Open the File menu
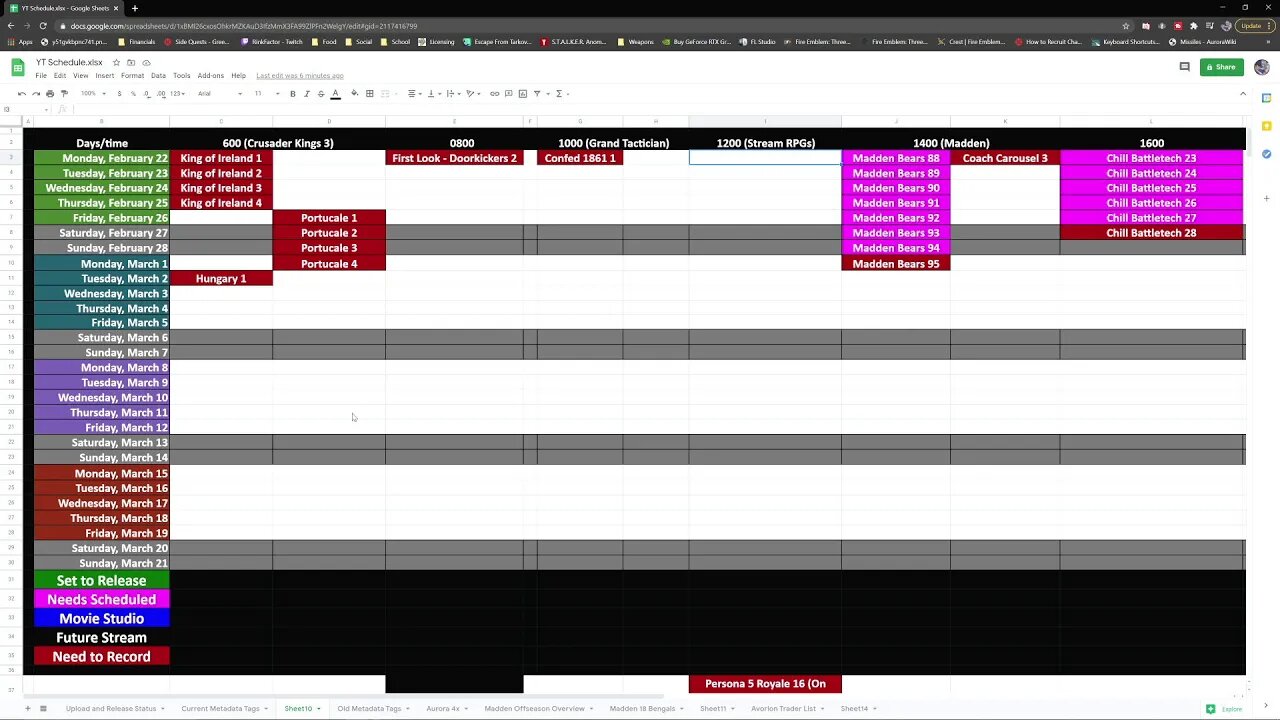This screenshot has height=720, width=1280. click(41, 76)
